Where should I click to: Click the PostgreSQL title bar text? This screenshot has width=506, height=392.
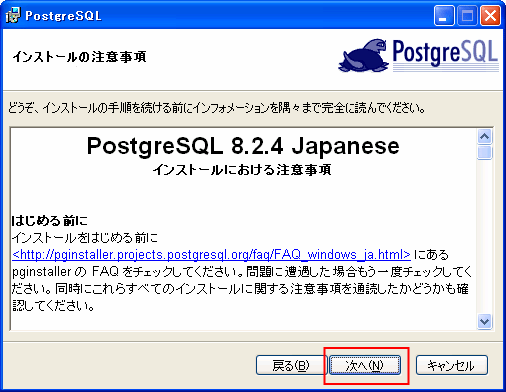pos(63,16)
